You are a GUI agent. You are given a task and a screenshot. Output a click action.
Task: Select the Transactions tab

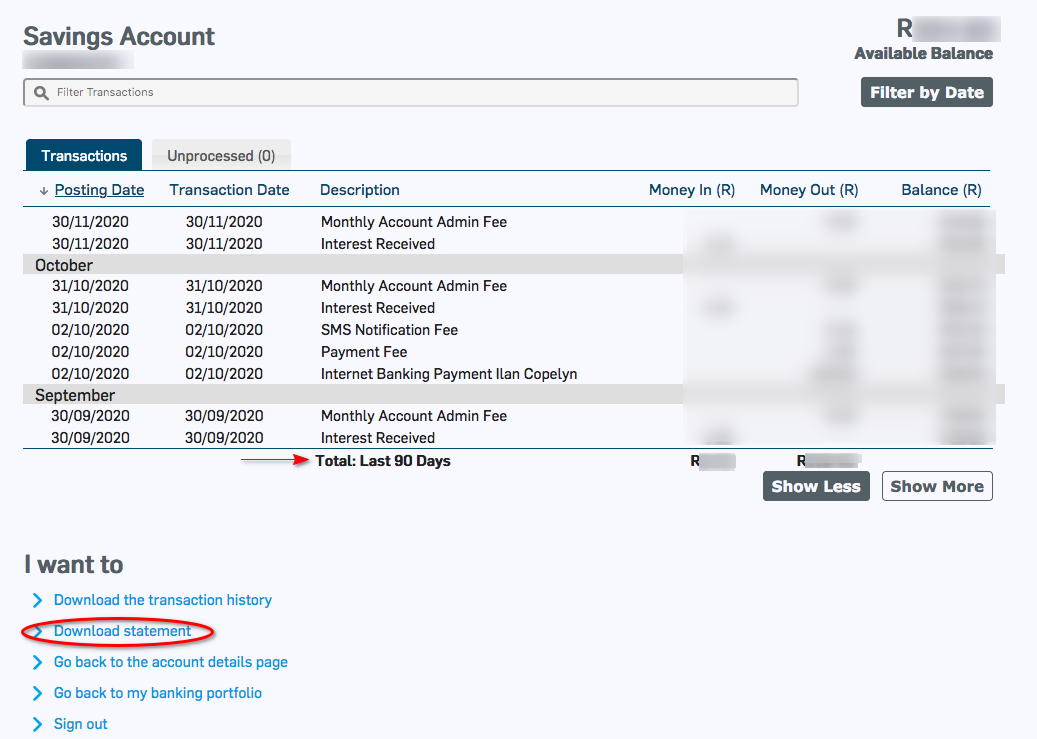[84, 156]
